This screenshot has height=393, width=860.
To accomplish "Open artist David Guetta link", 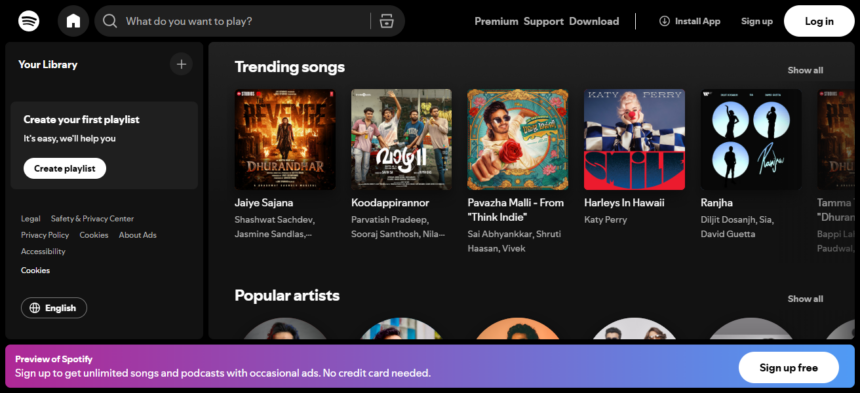I will tap(728, 234).
